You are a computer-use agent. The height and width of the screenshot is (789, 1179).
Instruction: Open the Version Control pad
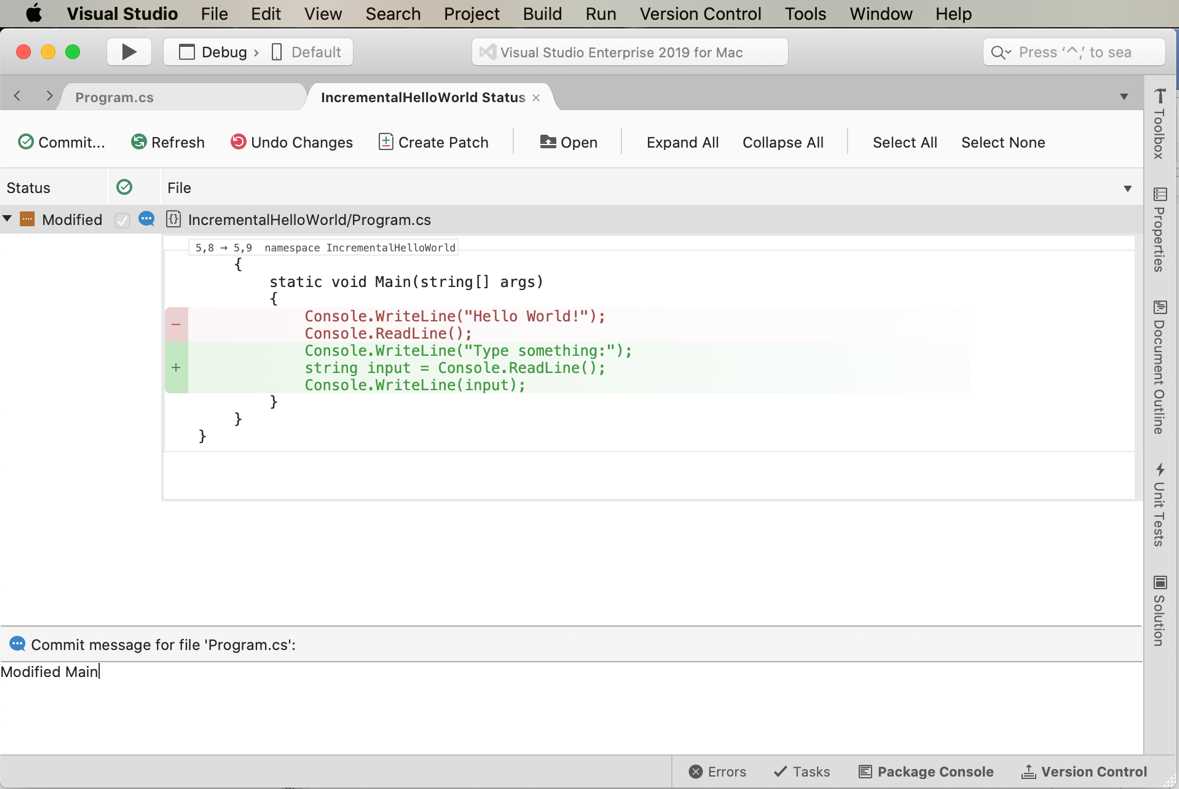tap(1084, 772)
